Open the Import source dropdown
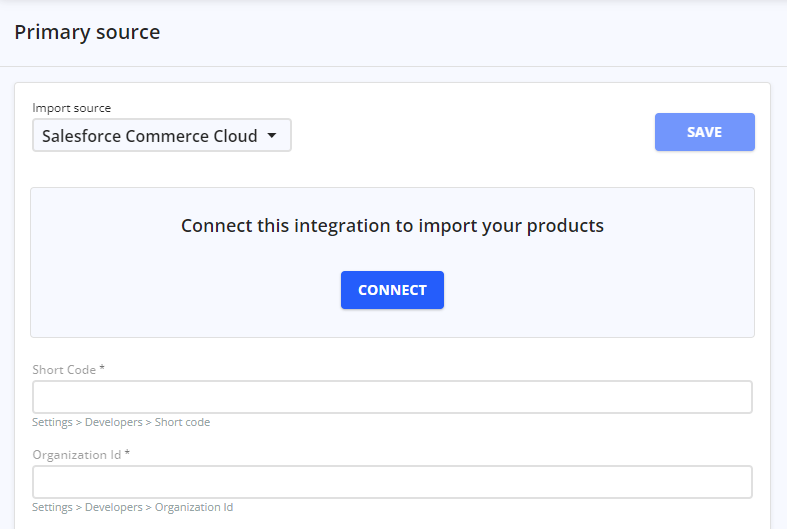Screen dimensions: 787x529 pos(162,136)
